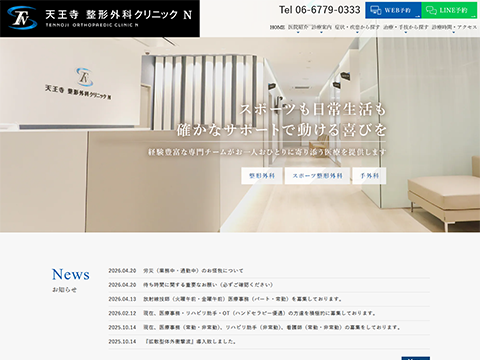Image resolution: width=480 pixels, height=360 pixels.
Task: Select the スポーツ整形外科 hero button
Action: (317, 176)
